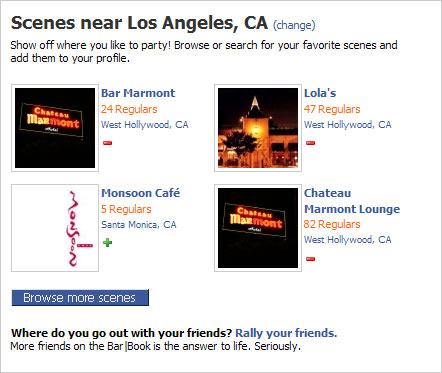Open the Bar Marmont thumbnail image

[x=55, y=128]
